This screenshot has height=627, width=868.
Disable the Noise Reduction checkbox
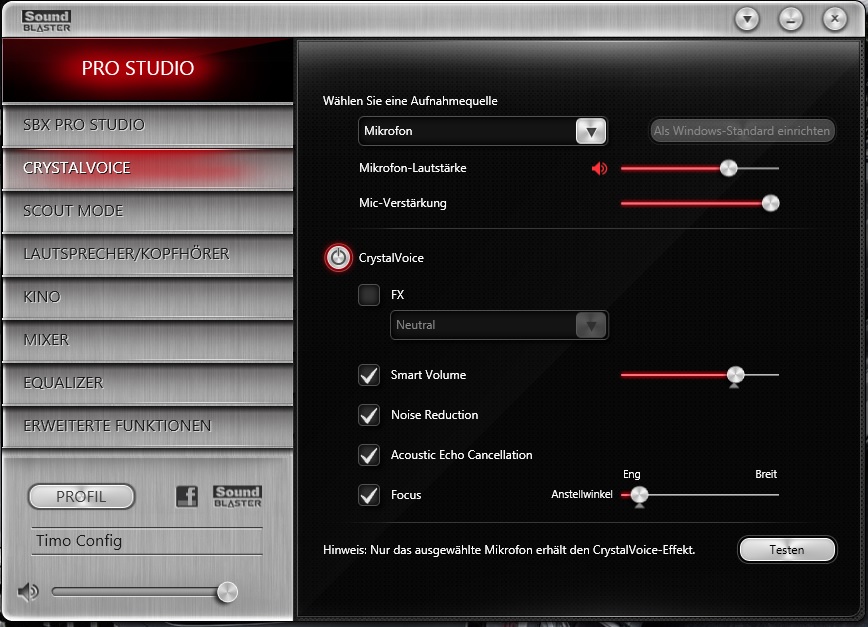point(369,414)
